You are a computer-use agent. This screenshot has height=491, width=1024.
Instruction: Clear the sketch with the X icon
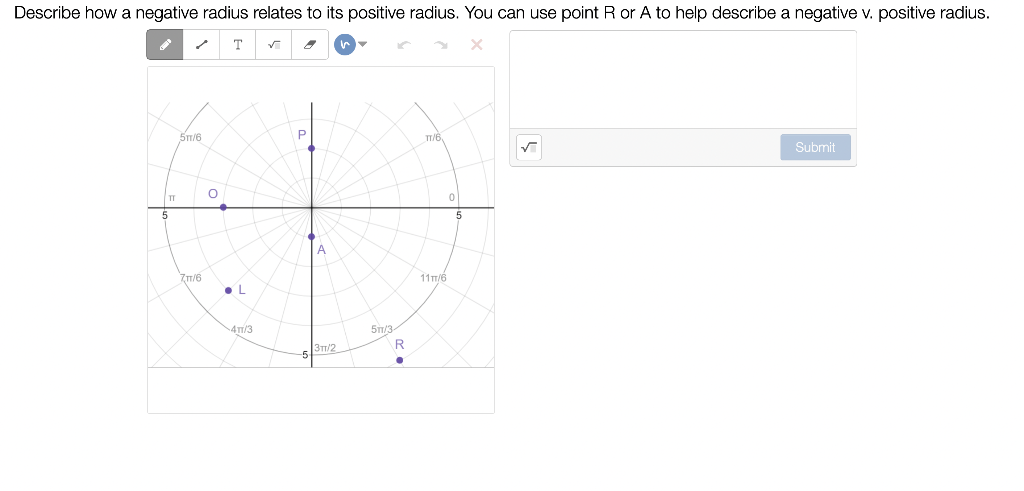pyautogui.click(x=477, y=44)
